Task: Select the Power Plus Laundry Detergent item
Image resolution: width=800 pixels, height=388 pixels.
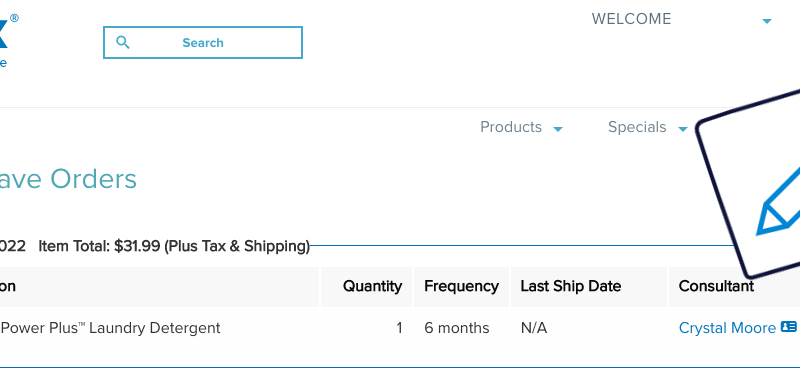Action: [110, 328]
